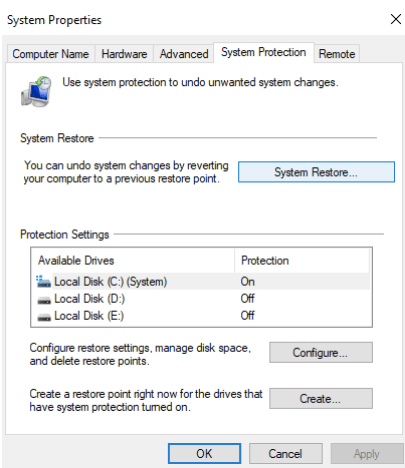Open the Hardware tab
Screen dimensions: 405x468
pyautogui.click(x=124, y=54)
